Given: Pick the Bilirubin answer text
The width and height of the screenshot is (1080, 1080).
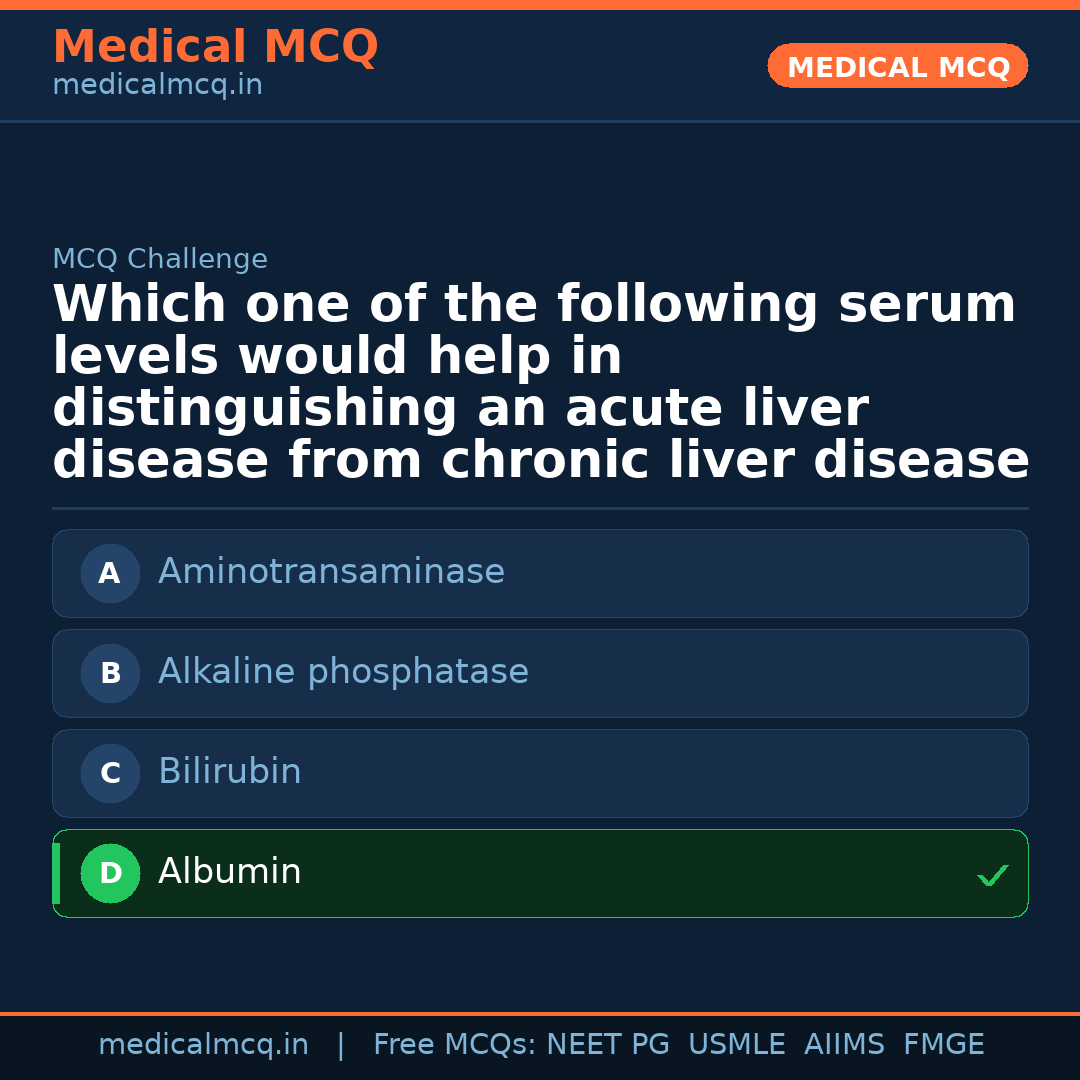Looking at the screenshot, I should tap(229, 772).
